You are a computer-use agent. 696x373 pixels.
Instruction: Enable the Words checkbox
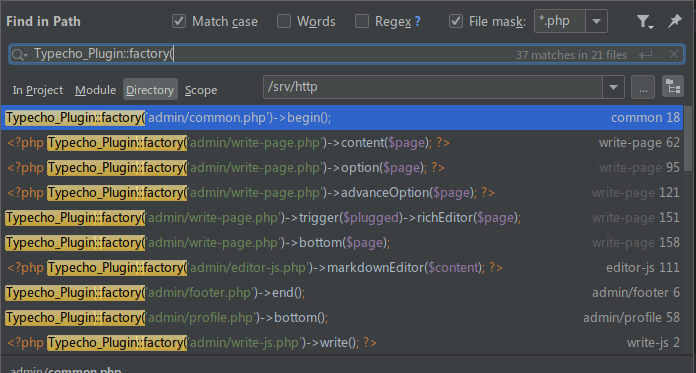click(284, 21)
